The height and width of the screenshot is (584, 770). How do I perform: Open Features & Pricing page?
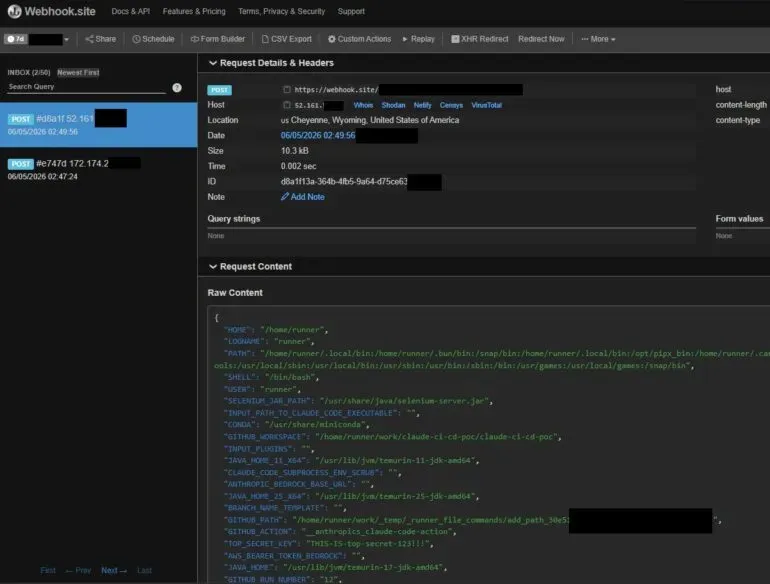click(x=194, y=11)
